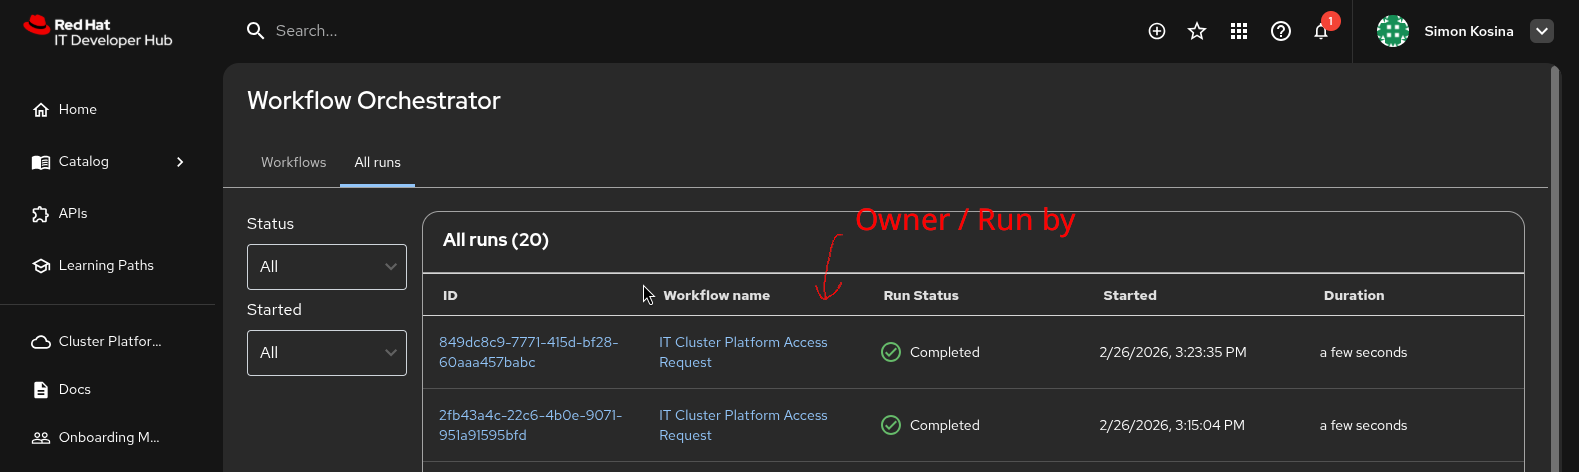Switch to the Workflows tab
The image size is (1579, 472).
coord(293,163)
